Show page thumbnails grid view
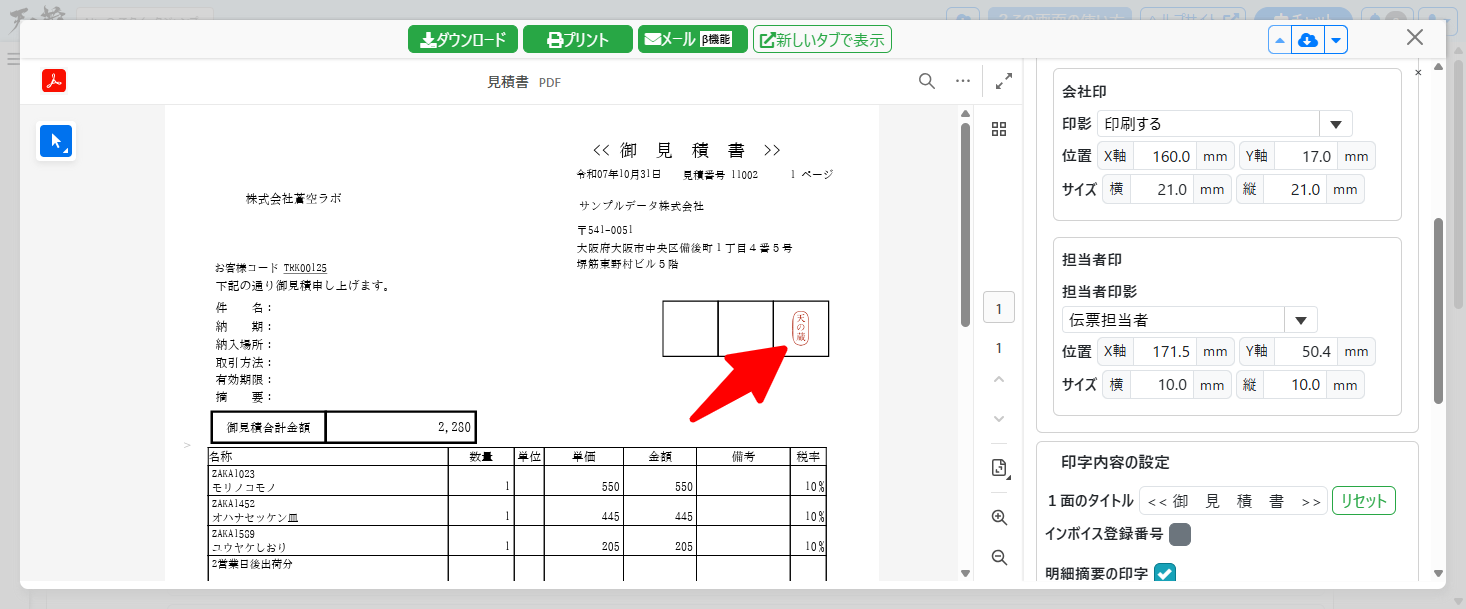 tap(998, 129)
